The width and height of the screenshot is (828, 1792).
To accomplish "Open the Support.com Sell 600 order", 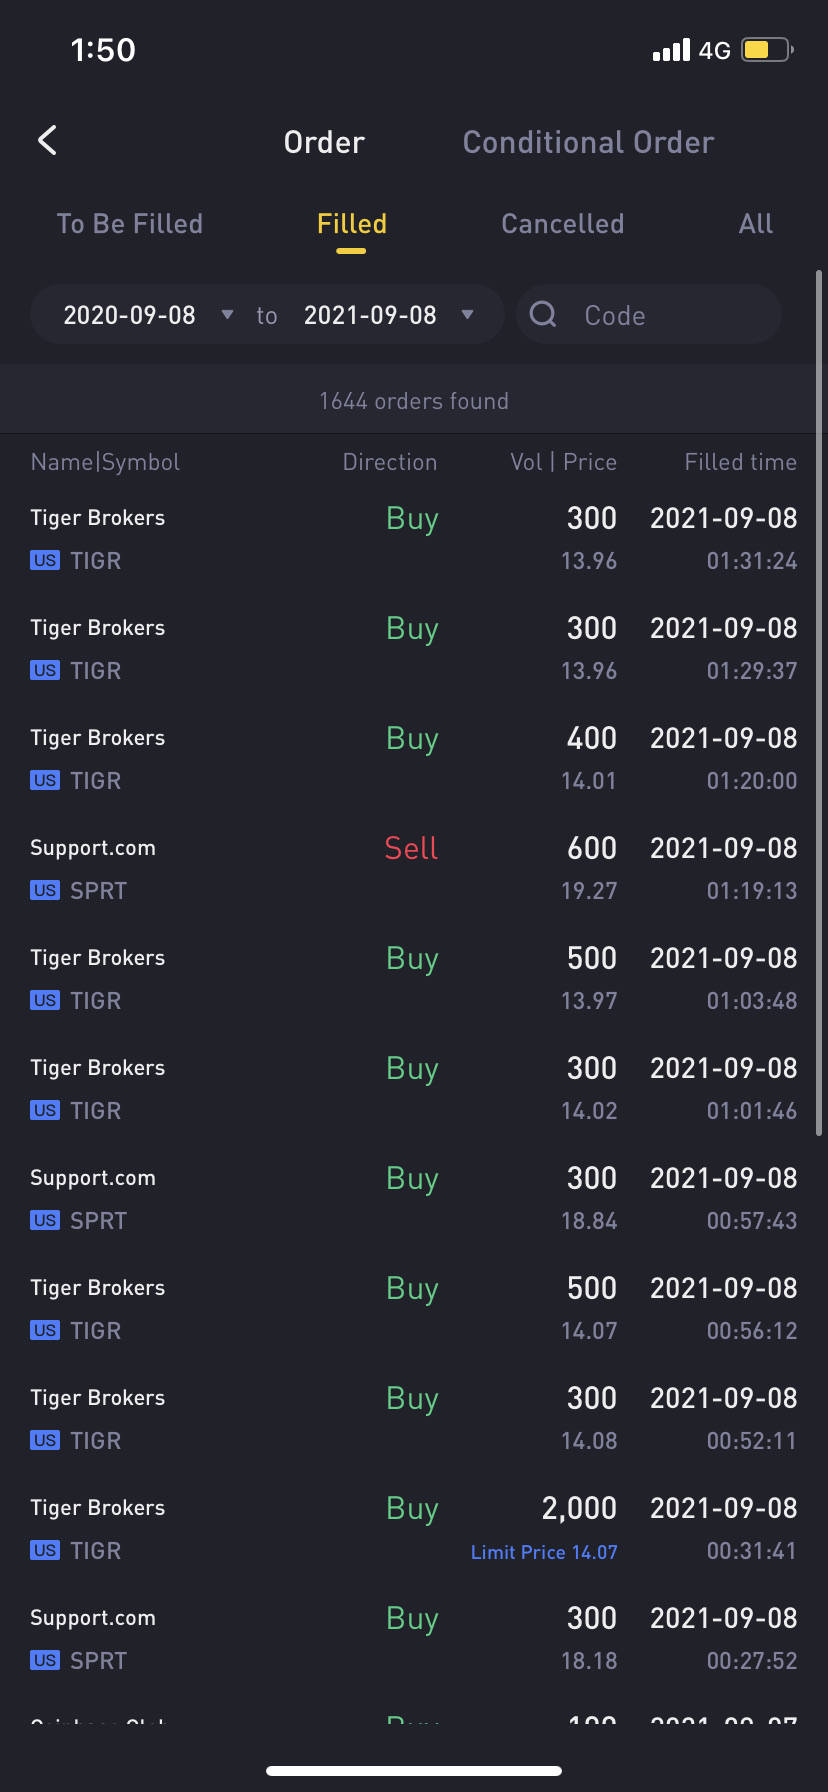I will (414, 868).
